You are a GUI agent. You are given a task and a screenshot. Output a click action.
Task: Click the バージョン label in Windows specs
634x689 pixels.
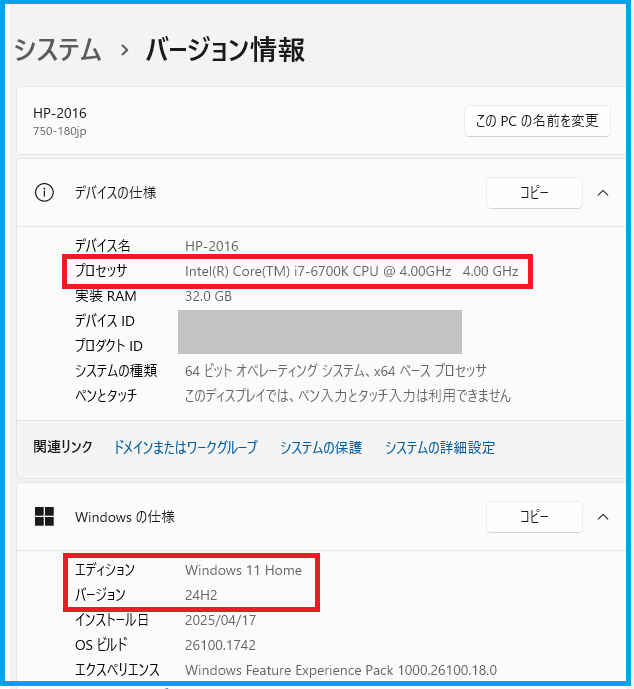pyautogui.click(x=100, y=595)
